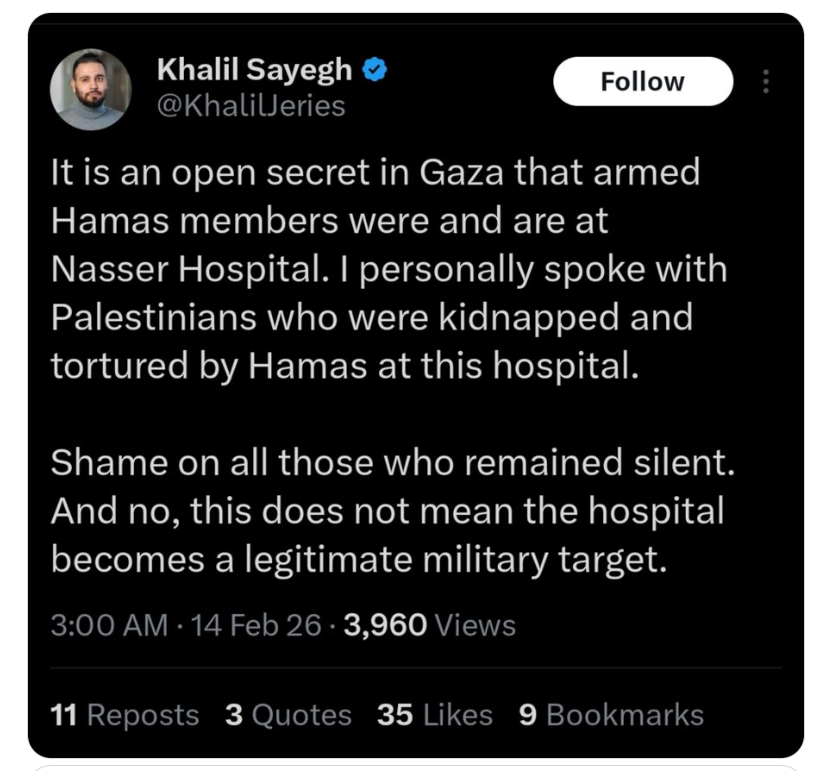Screen dimensions: 826x771
Task: Click the word "Palestinians" in the tweet
Action: pyautogui.click(x=147, y=318)
